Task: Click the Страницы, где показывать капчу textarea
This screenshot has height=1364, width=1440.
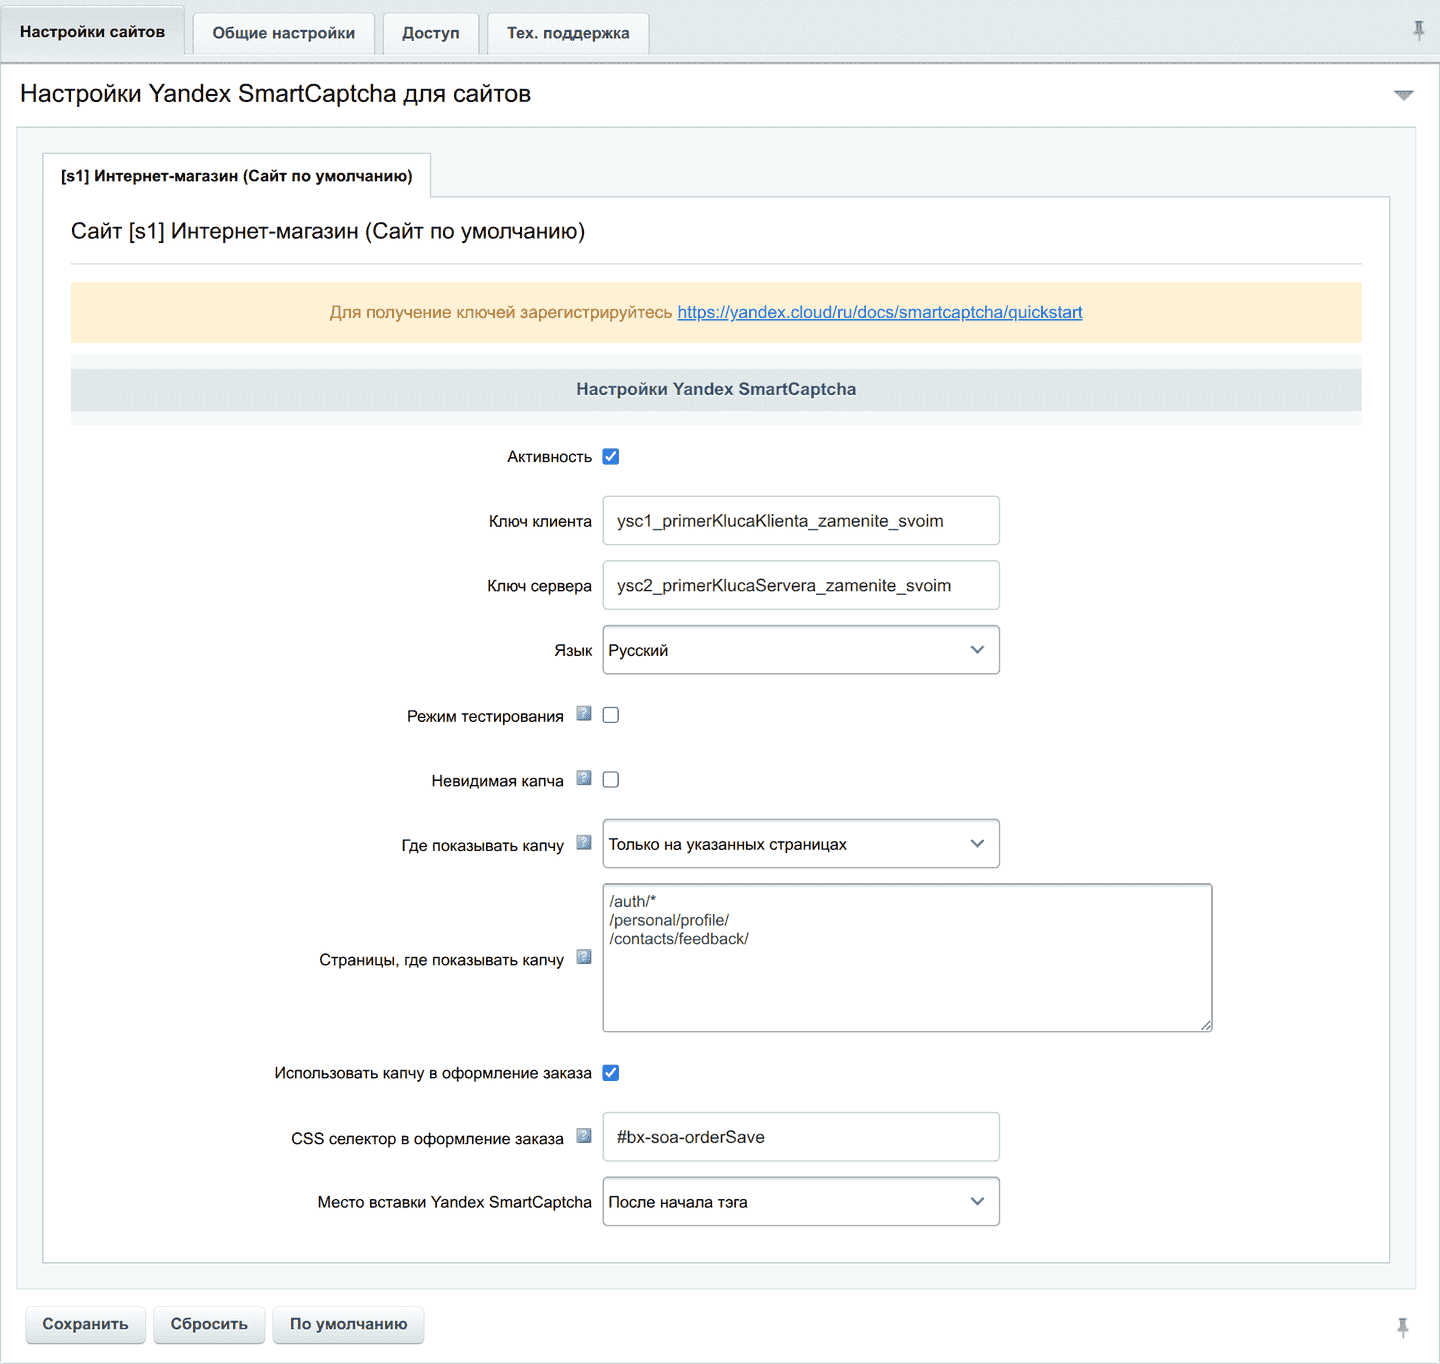Action: [907, 958]
